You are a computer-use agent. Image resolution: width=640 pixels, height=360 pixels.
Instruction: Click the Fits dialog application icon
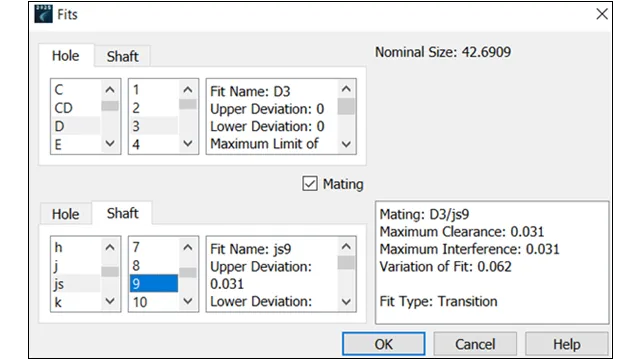43,14
